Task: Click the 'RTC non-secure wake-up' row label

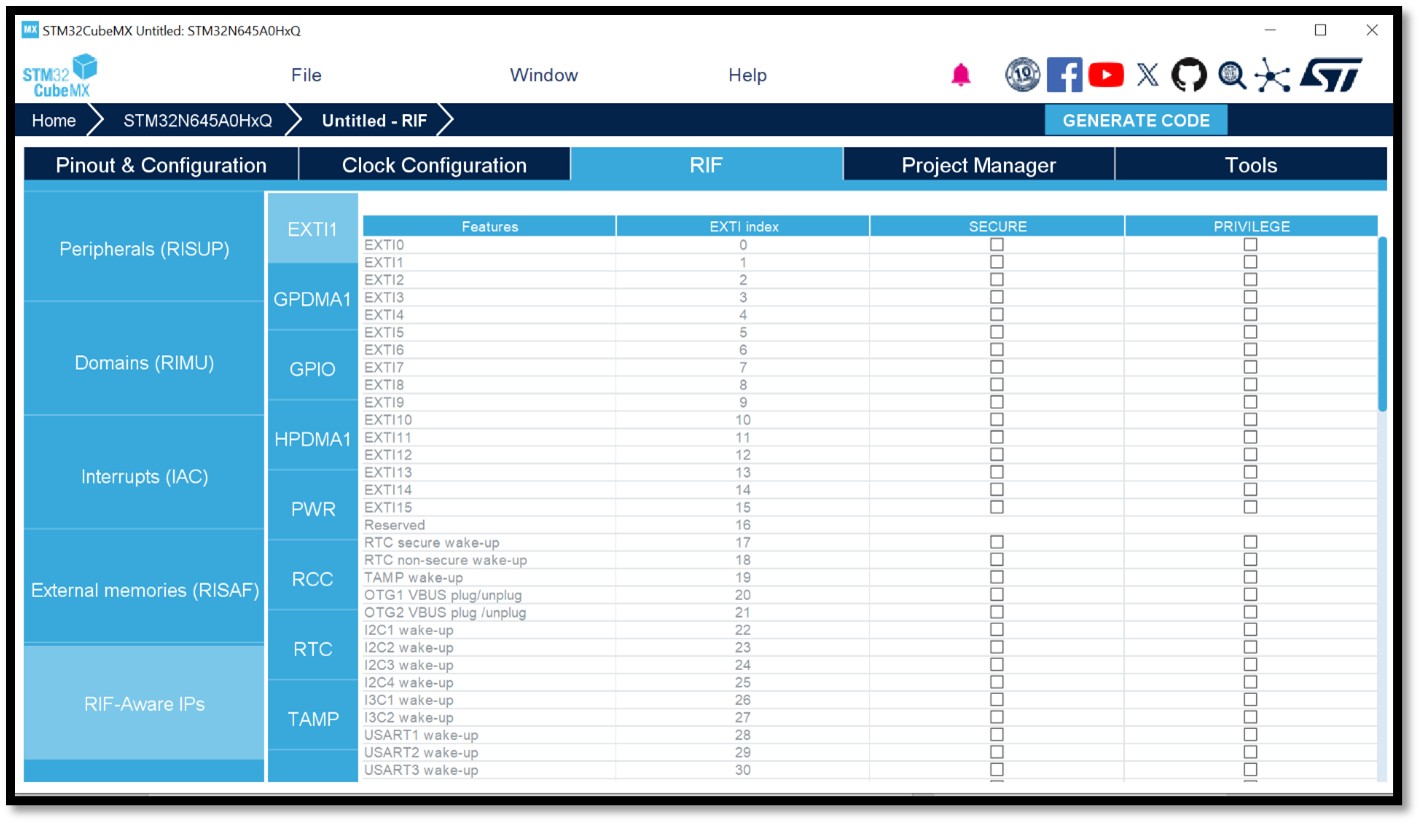Action: tap(445, 560)
